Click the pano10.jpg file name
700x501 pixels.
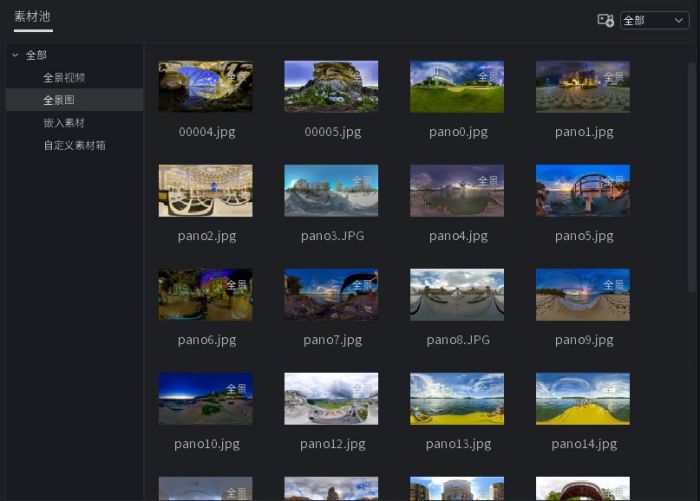[207, 444]
